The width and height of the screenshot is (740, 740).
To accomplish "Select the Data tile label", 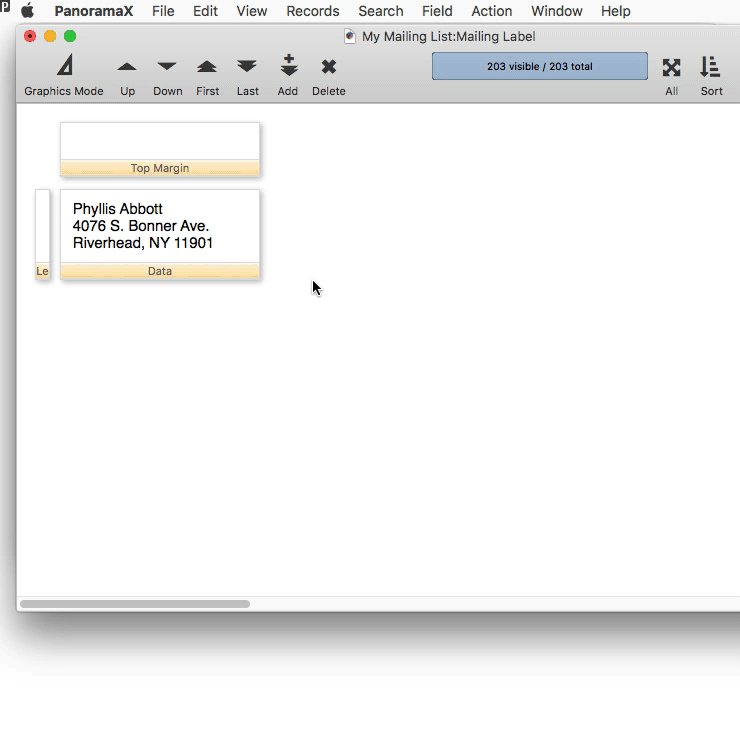I will click(x=160, y=271).
